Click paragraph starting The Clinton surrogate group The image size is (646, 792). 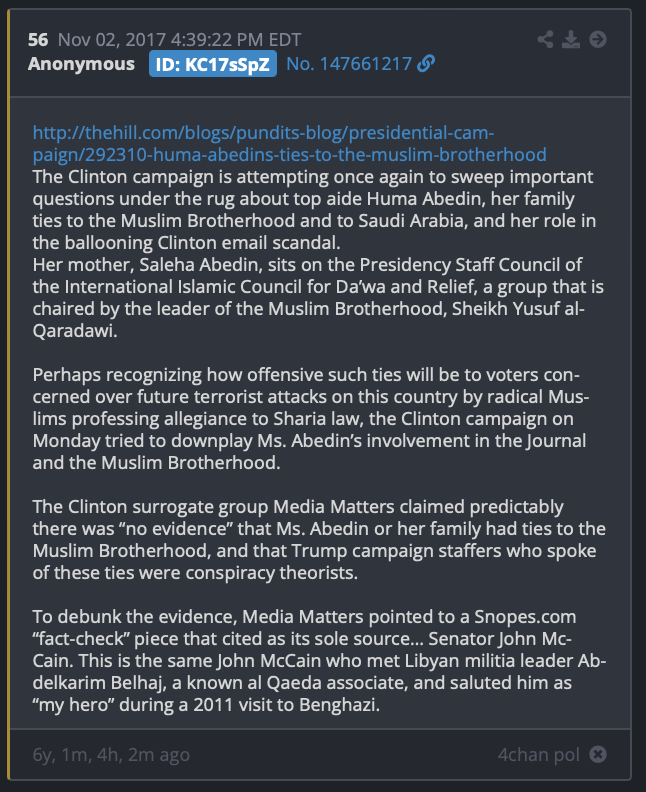[319, 539]
